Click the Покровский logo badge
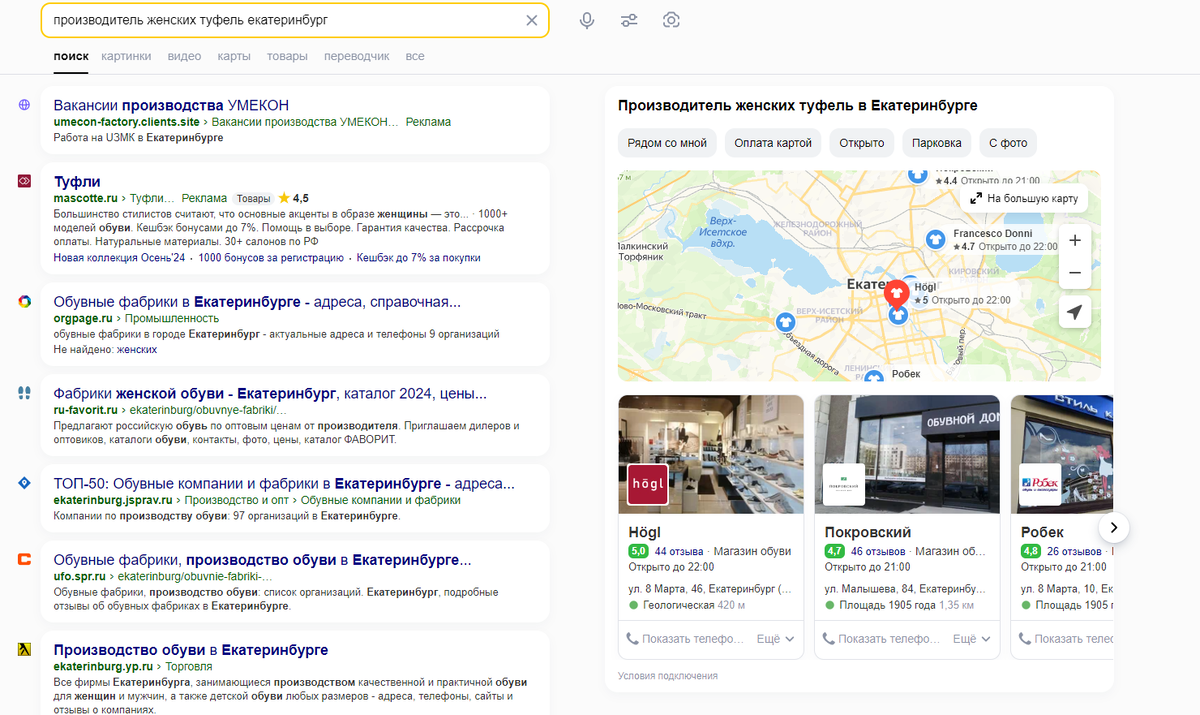 tap(843, 484)
